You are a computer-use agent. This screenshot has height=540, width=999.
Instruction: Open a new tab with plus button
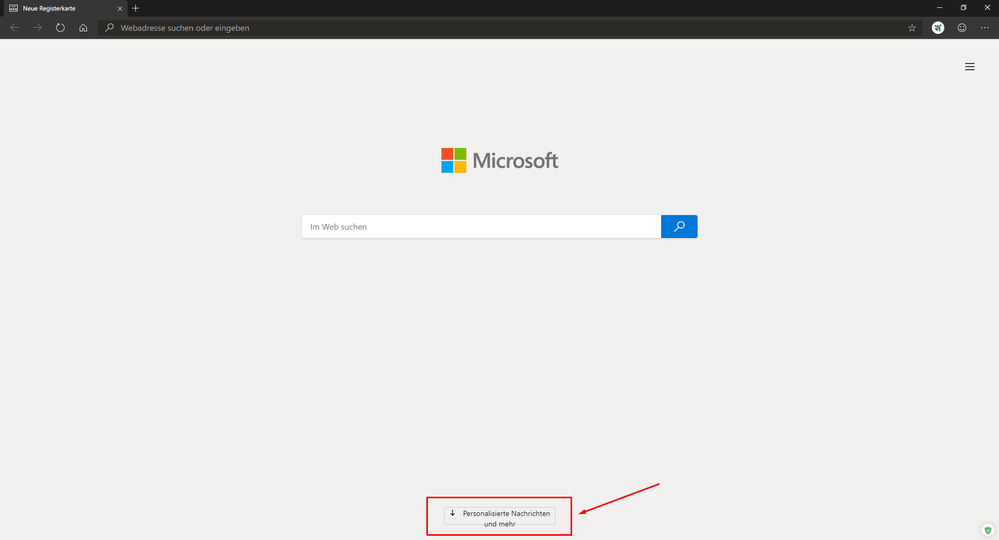click(x=136, y=8)
